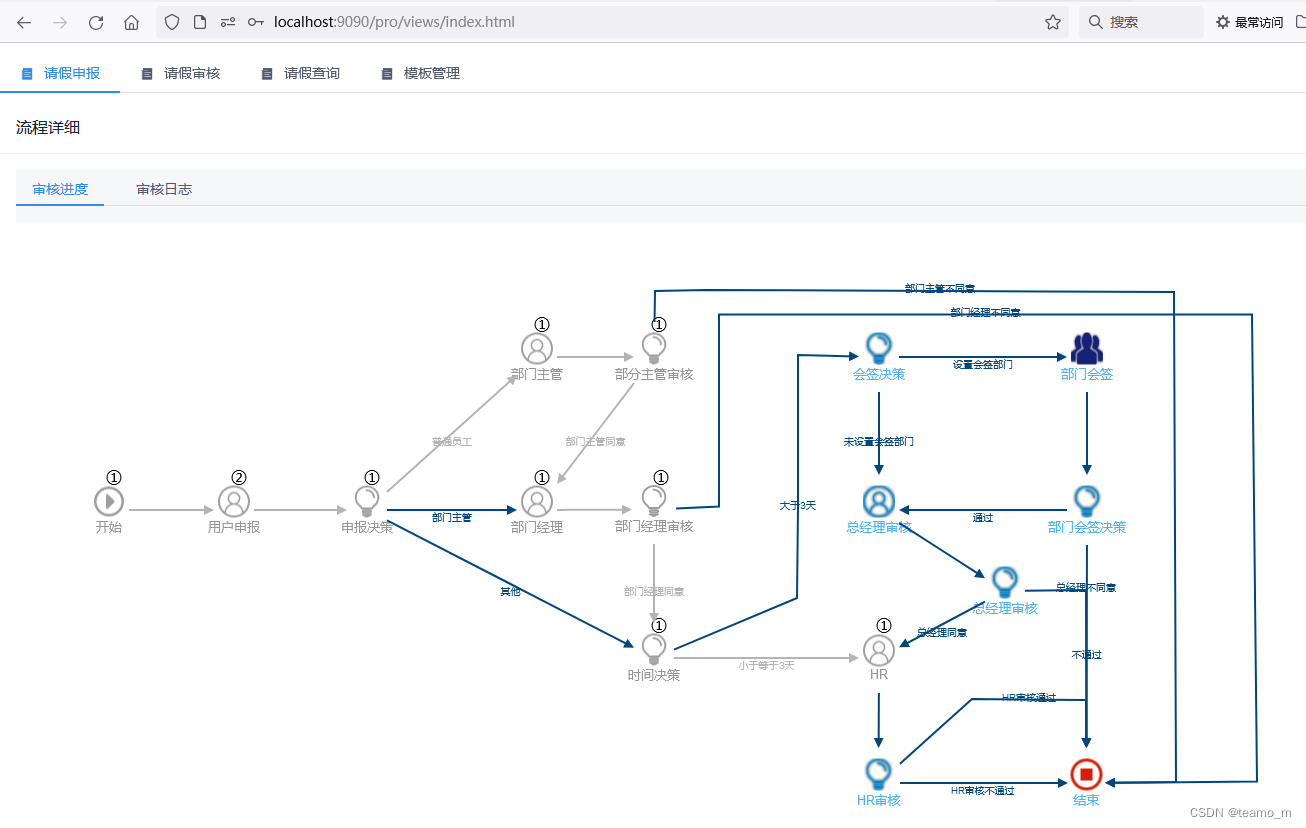Click the 其他 edge label

510,592
